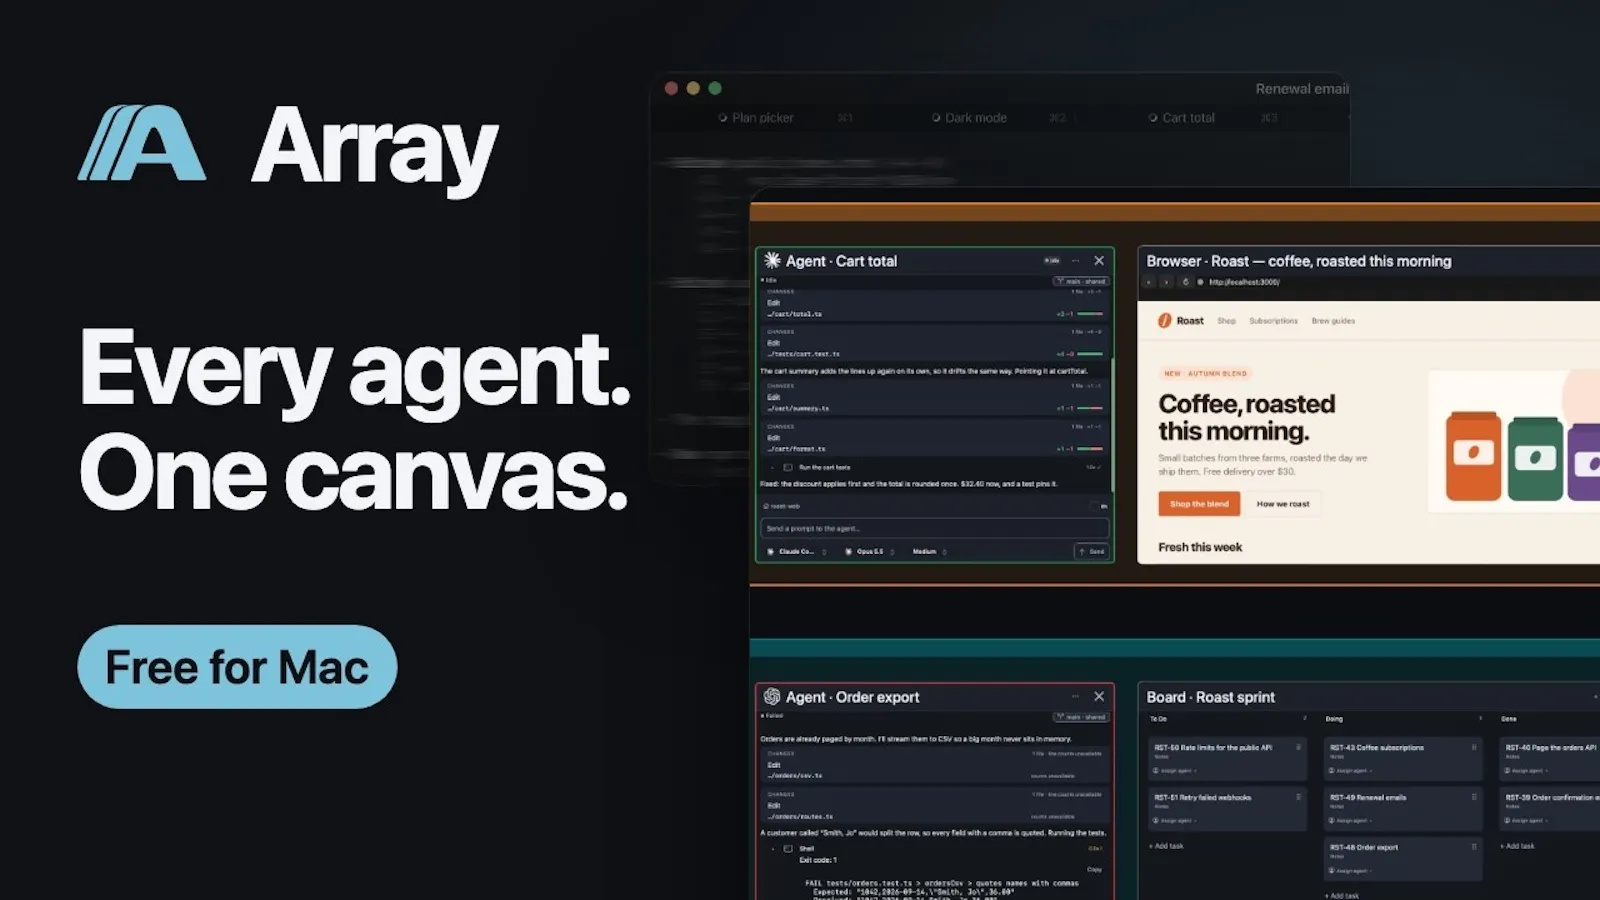The image size is (1600, 900).
Task: Click the drag handle on RST-51 Retry failed webhooks
Action: pyautogui.click(x=1298, y=797)
